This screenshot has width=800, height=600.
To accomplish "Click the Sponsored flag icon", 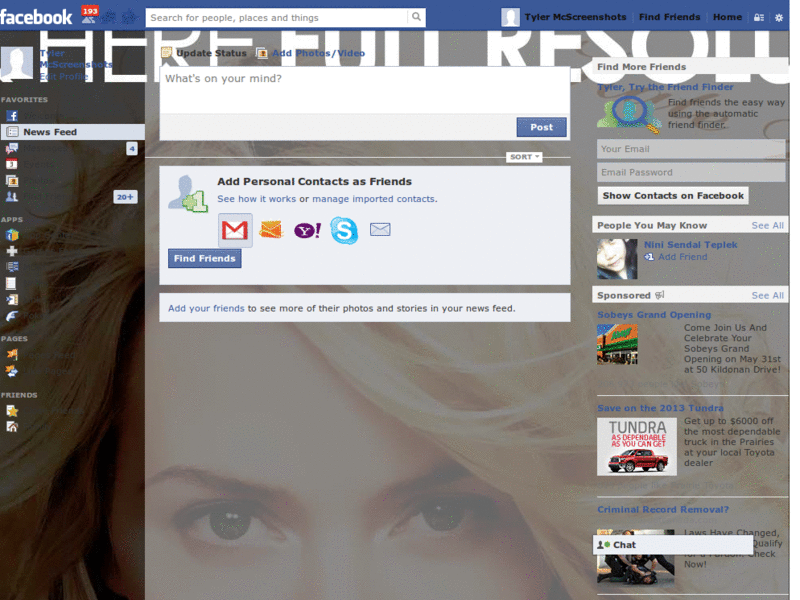I will (659, 295).
